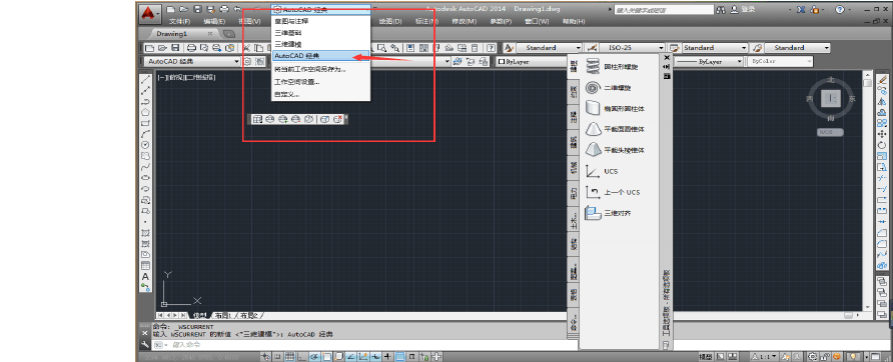This screenshot has height=362, width=893.
Task: Select the Line tool in Draw toolbar
Action: pyautogui.click(x=146, y=79)
